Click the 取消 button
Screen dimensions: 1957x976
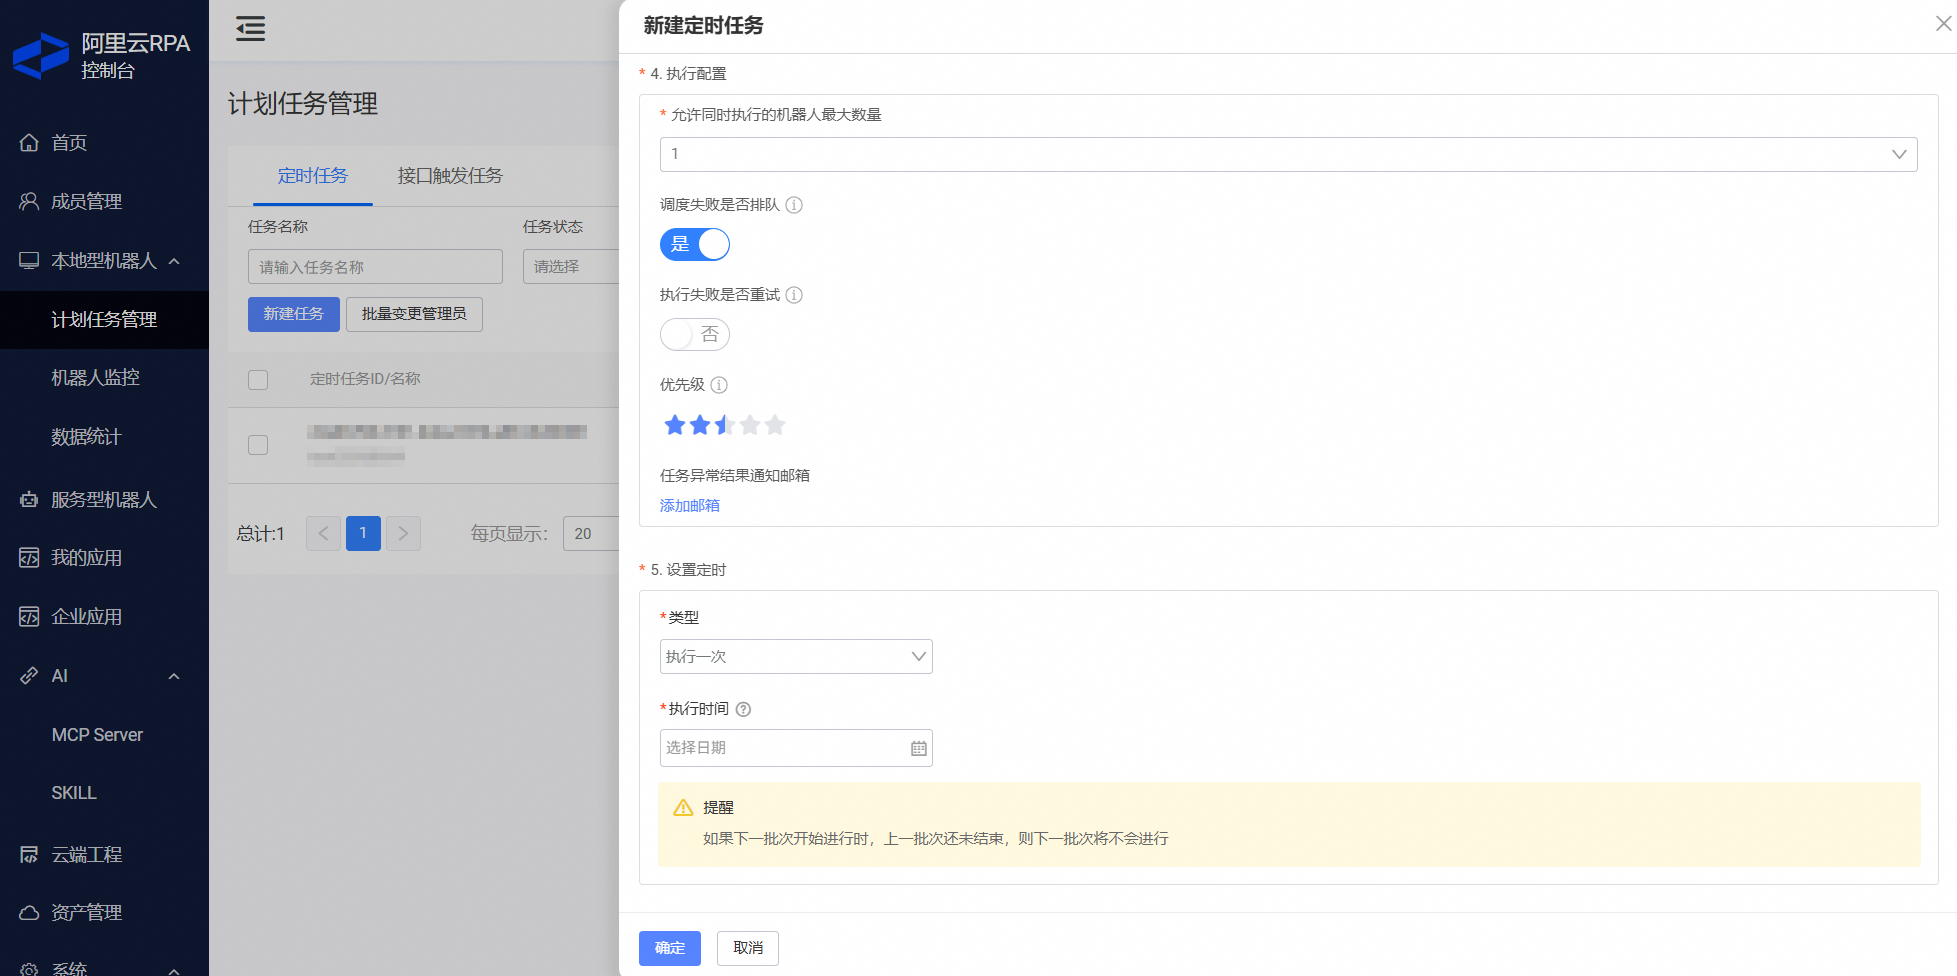pos(748,948)
